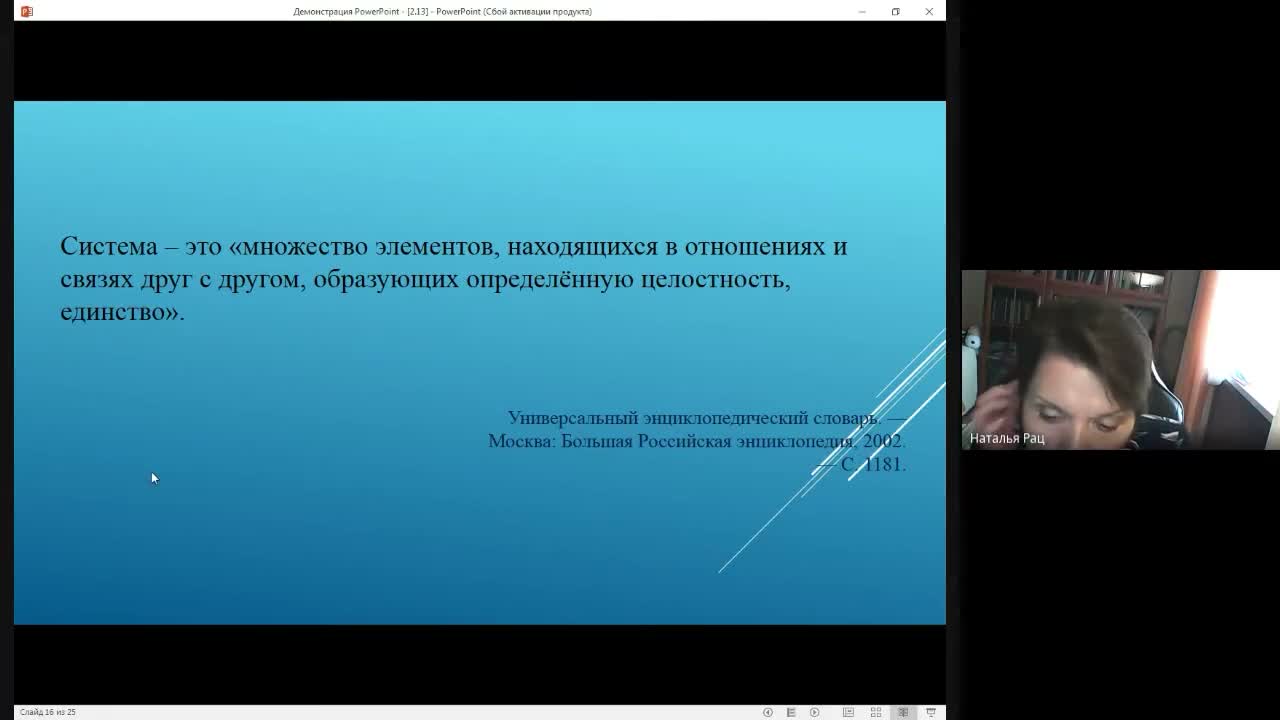Go to the previous slide arrow
Image resolution: width=1280 pixels, height=720 pixels.
pyautogui.click(x=768, y=712)
